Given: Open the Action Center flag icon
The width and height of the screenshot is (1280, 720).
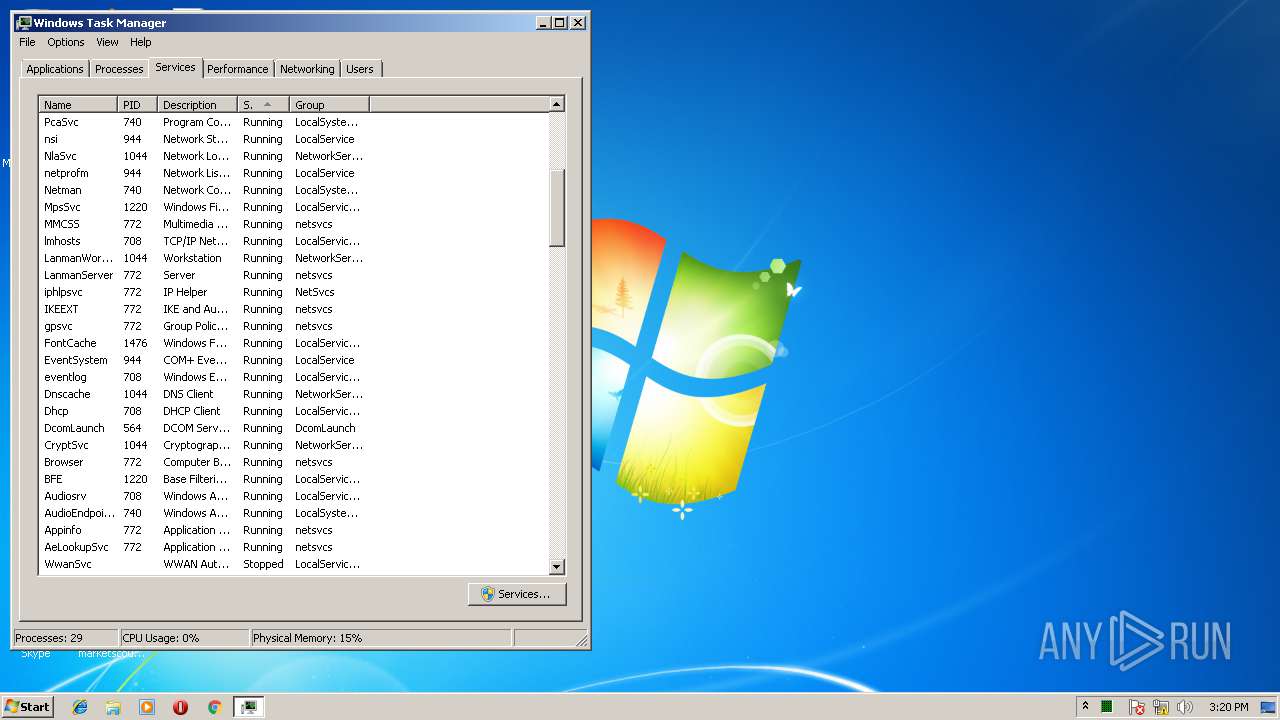Looking at the screenshot, I should point(1137,707).
